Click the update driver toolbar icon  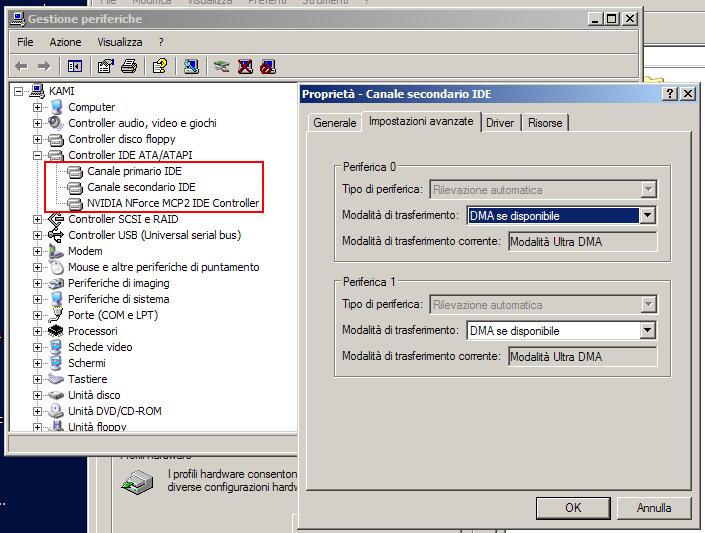pyautogui.click(x=222, y=67)
